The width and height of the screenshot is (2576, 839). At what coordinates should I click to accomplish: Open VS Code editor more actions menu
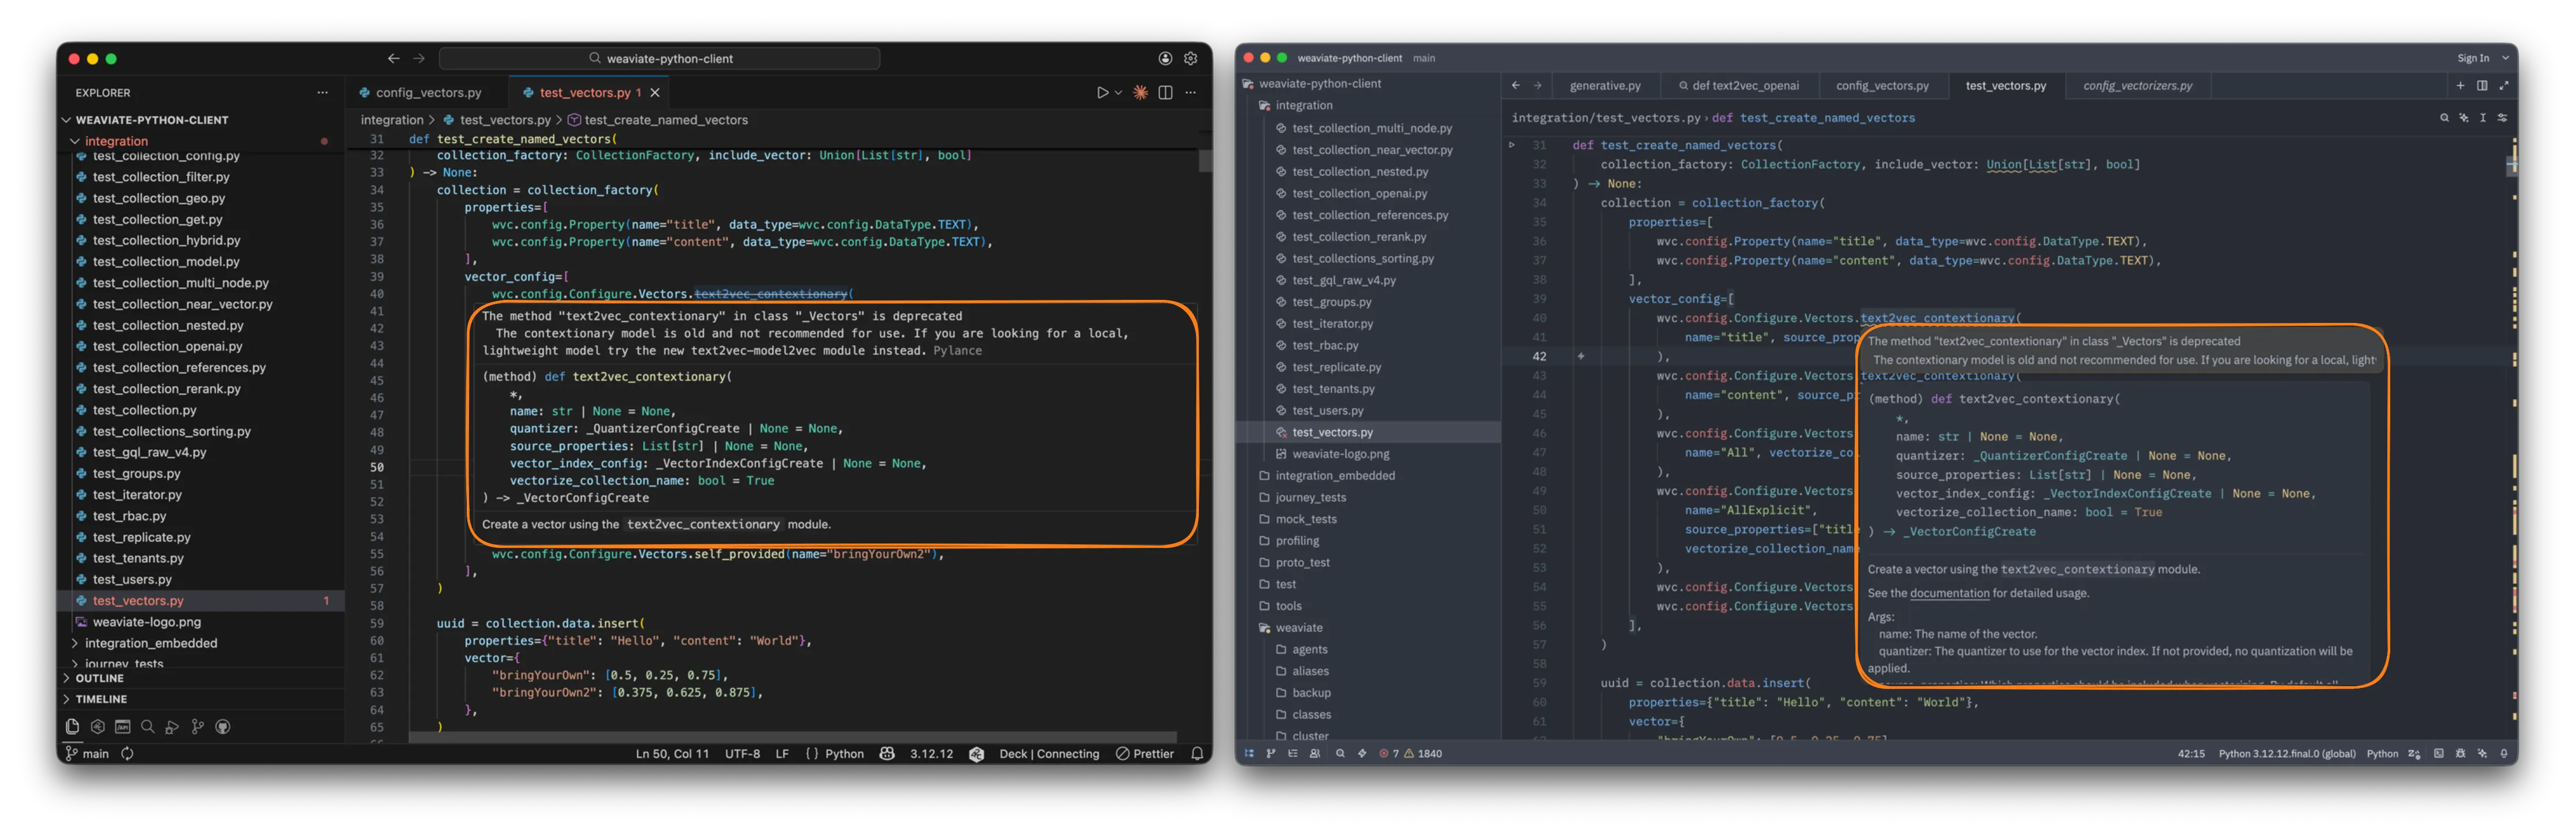pyautogui.click(x=1190, y=93)
